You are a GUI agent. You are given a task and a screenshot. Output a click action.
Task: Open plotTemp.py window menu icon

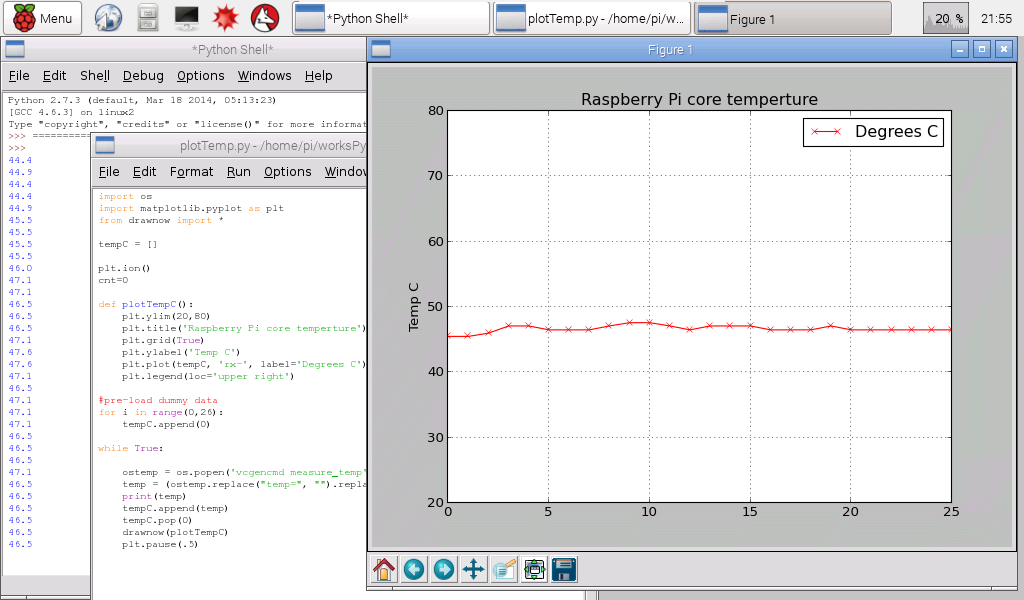pos(104,145)
